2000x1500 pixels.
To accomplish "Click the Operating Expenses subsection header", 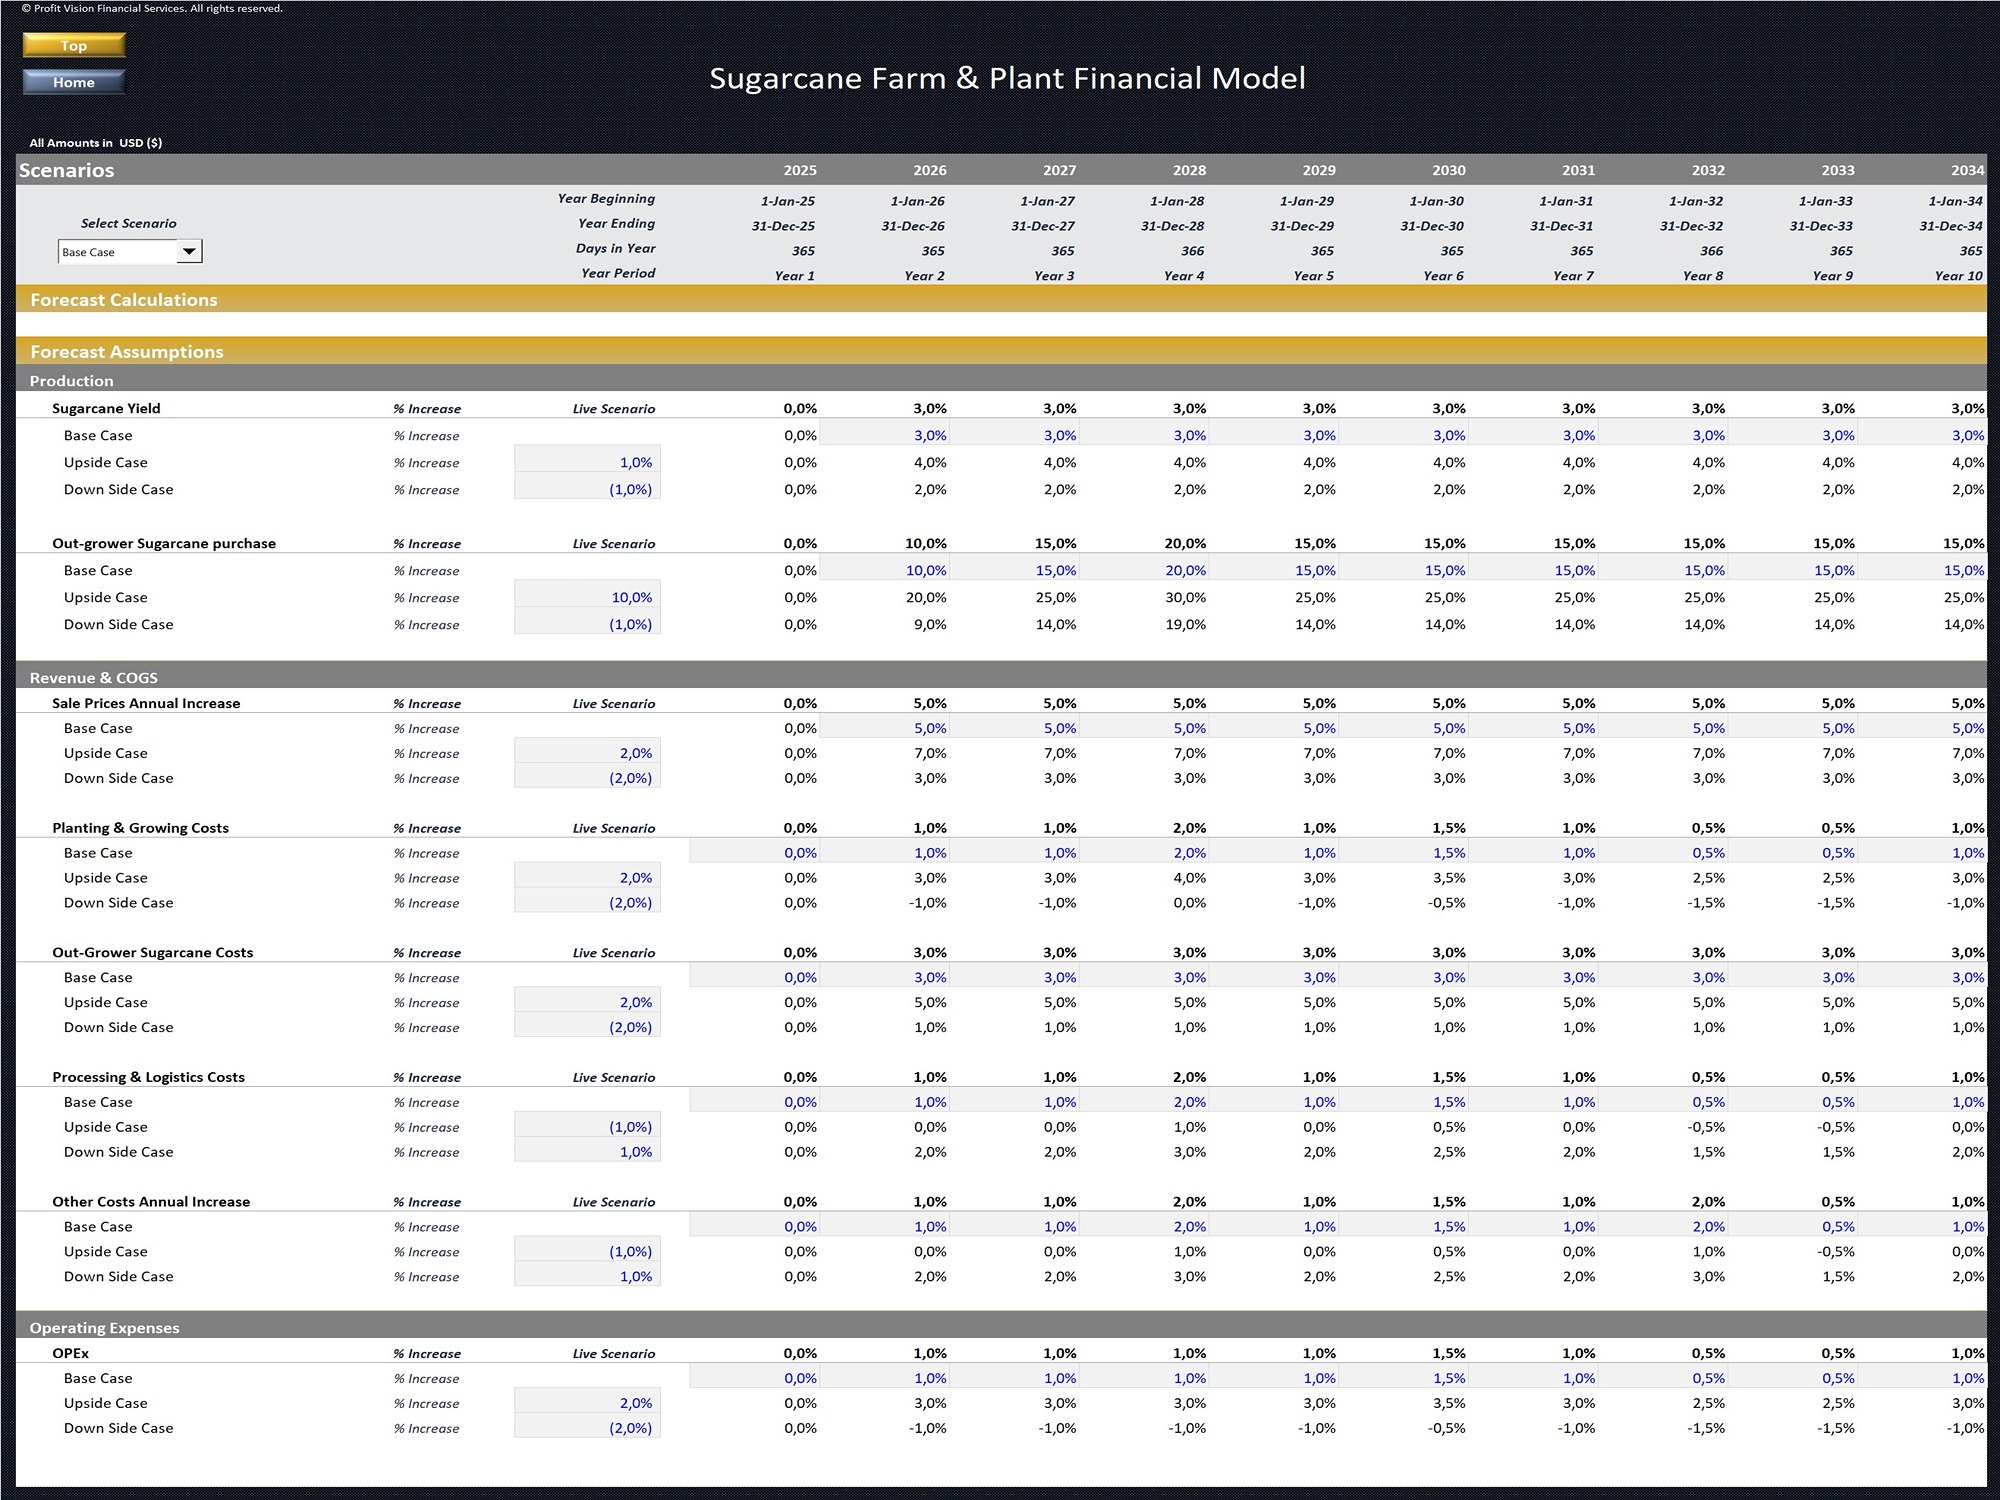I will 1001,1327.
